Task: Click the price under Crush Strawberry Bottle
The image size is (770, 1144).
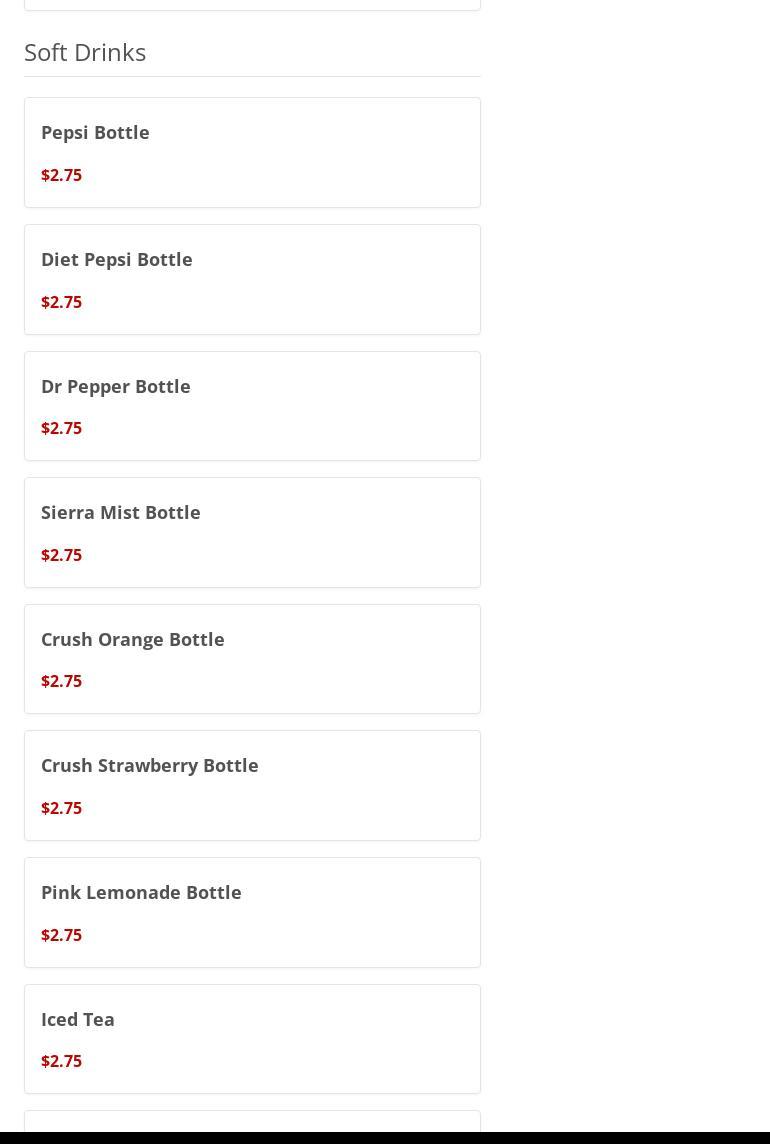Action: point(61,808)
